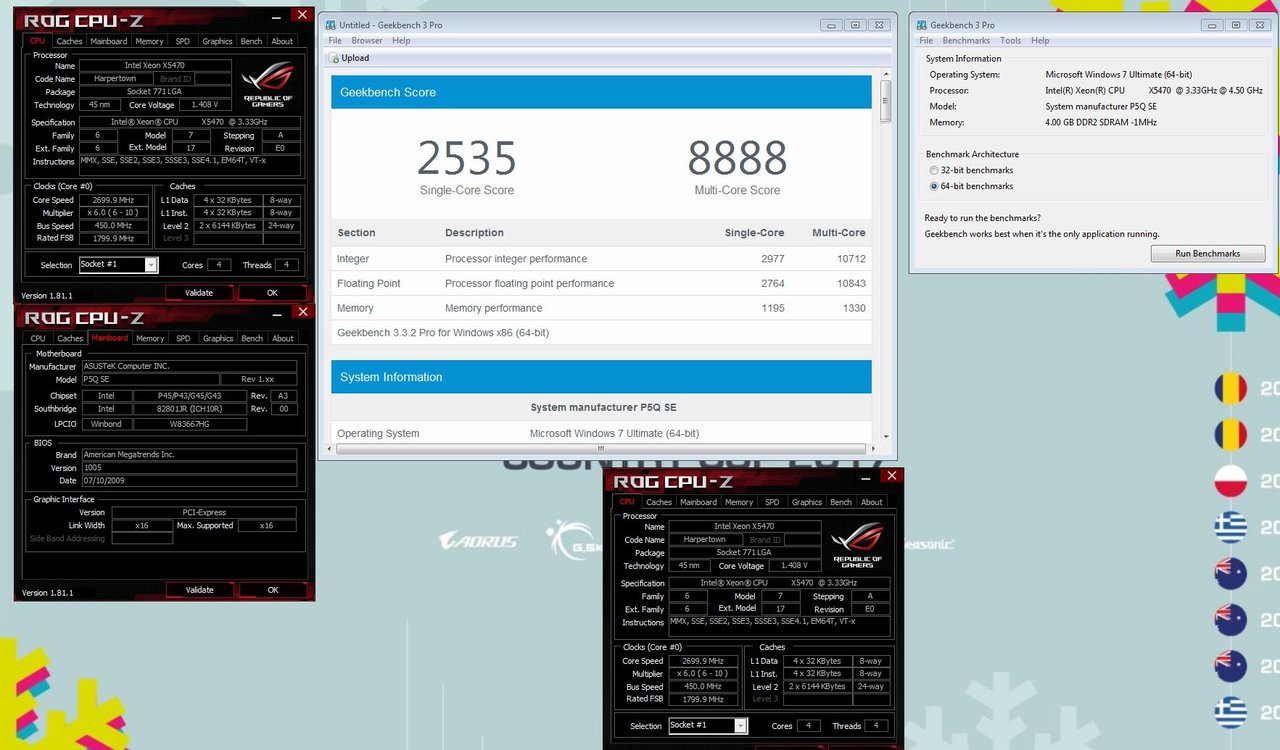Open the Socket #1 selection dropdown in bottom-right CPU-Z

[740, 726]
